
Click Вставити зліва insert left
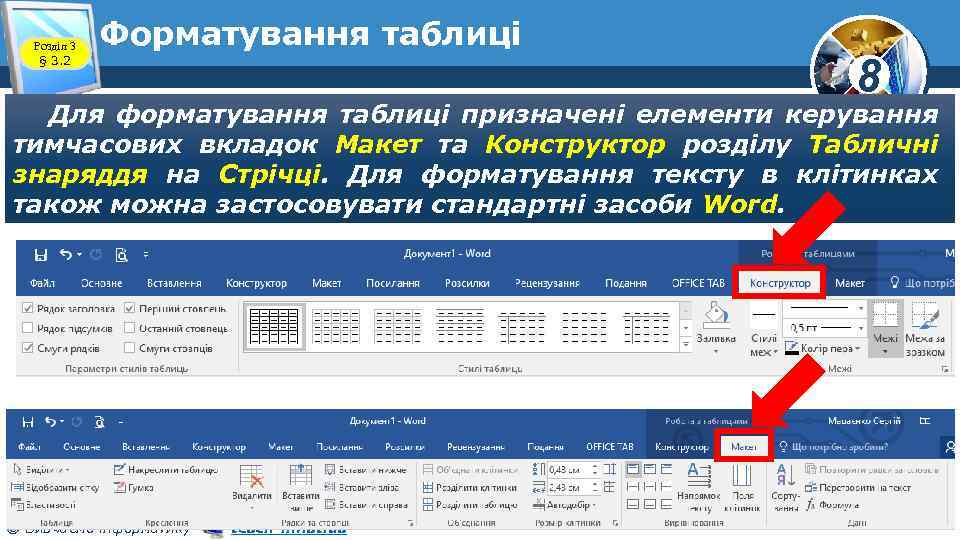click(361, 487)
